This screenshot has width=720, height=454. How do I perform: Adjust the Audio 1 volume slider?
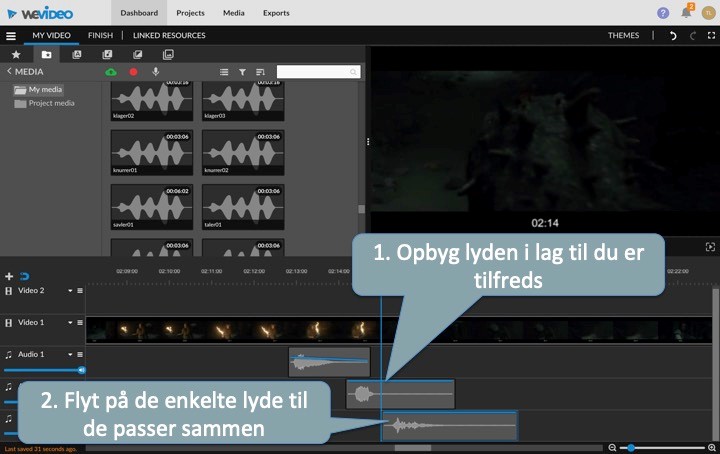(44, 370)
